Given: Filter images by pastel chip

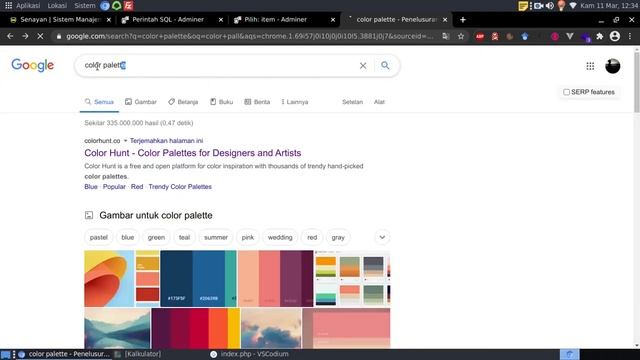Looking at the screenshot, I should [x=98, y=237].
